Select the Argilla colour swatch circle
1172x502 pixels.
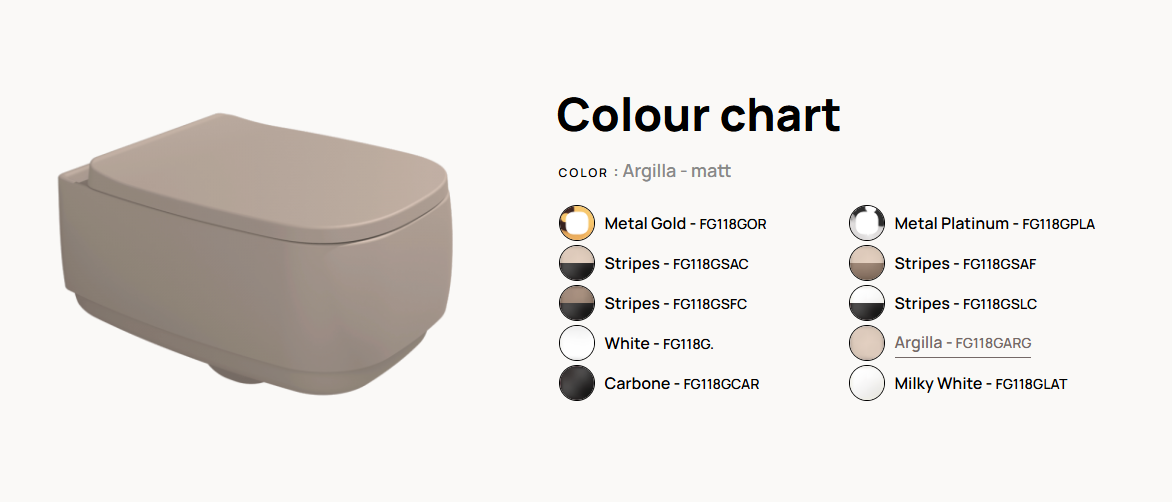click(x=866, y=344)
